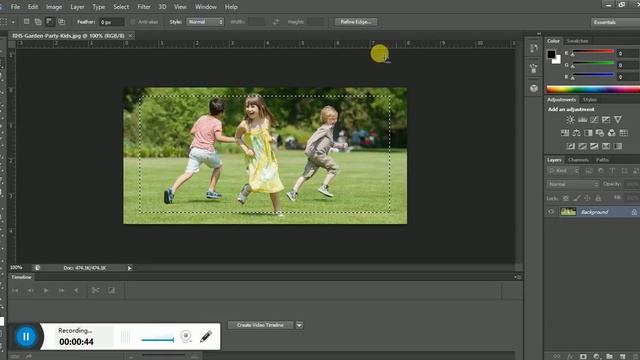Toggle the recorder webcam icon
640x360 pixels.
[186, 336]
